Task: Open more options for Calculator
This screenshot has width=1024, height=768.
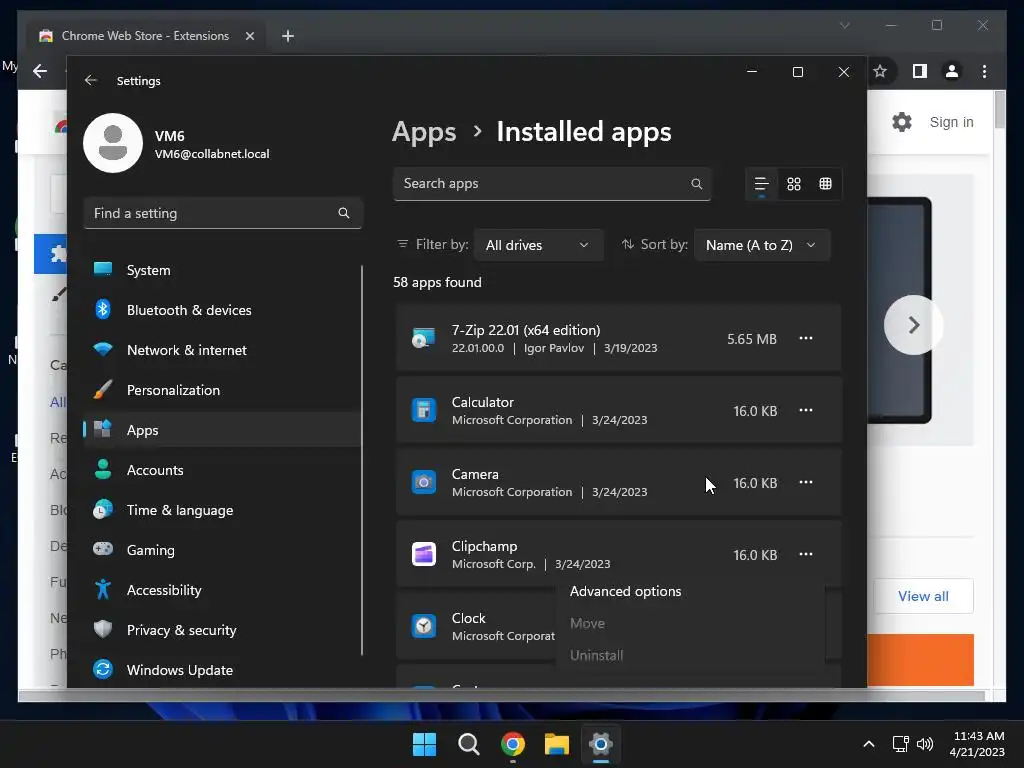Action: (806, 410)
